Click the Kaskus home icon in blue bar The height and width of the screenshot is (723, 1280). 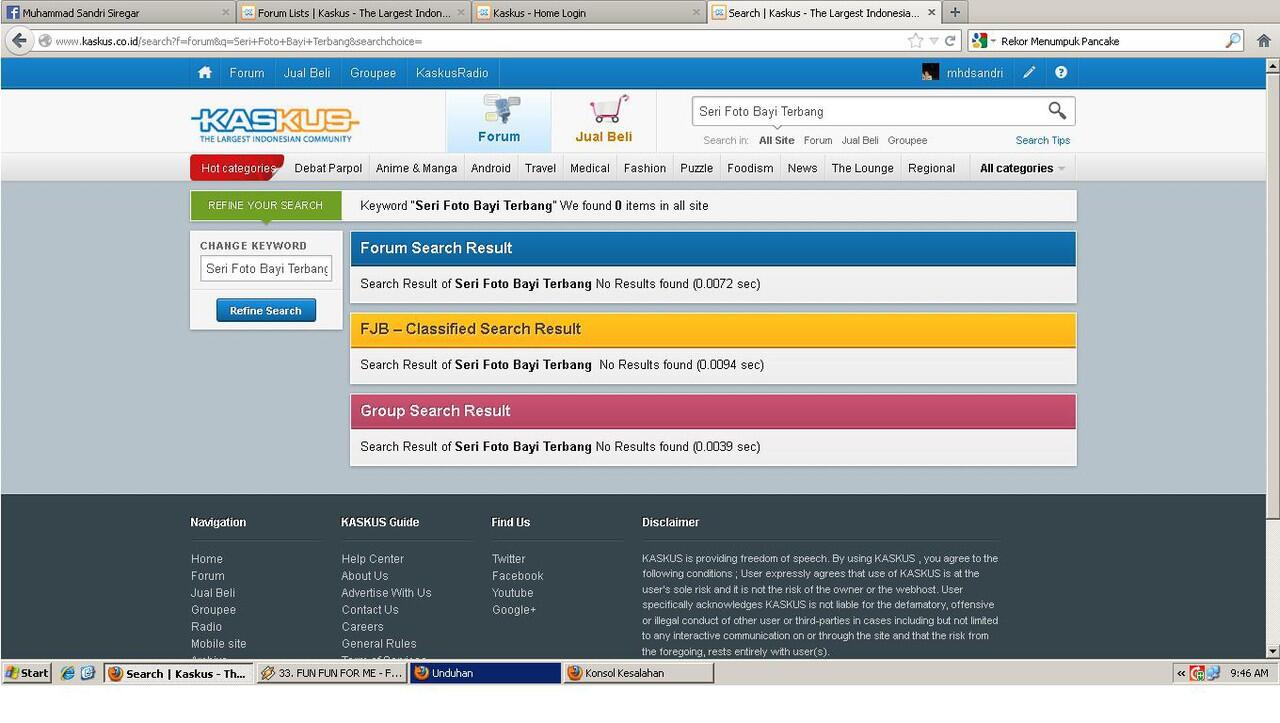(x=205, y=73)
